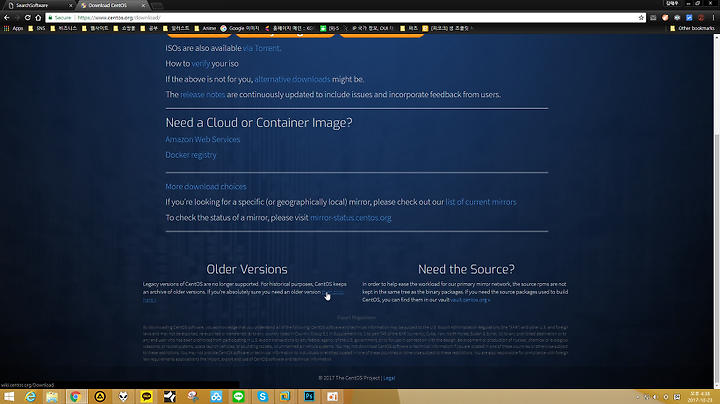Open the Windows Start button
This screenshot has height=404, width=720.
coord(9,397)
